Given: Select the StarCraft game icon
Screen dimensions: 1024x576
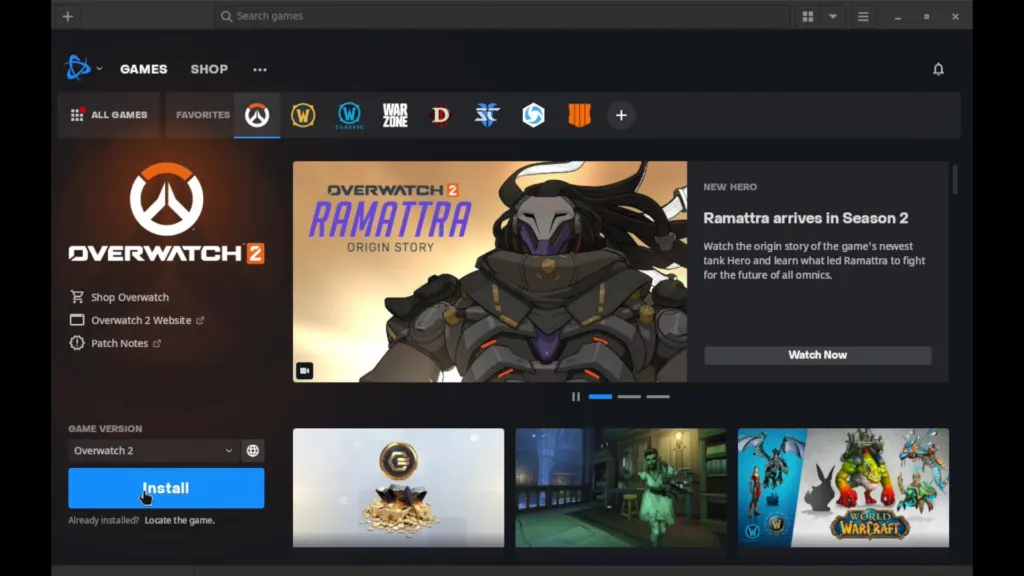Looking at the screenshot, I should [x=487, y=115].
